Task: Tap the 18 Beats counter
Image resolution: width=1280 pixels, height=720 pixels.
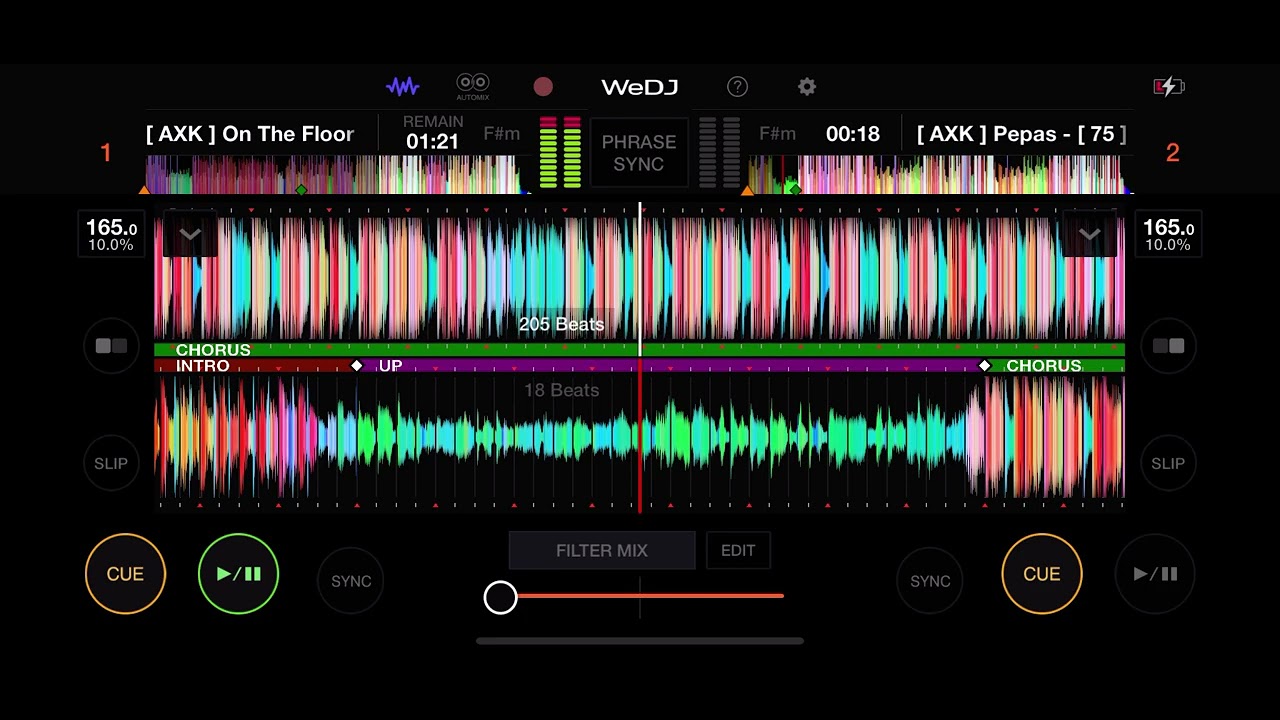Action: 561,390
